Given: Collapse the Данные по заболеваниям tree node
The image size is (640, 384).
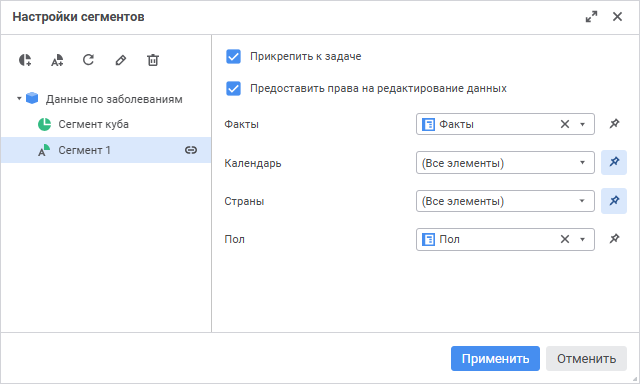Looking at the screenshot, I should [x=19, y=98].
